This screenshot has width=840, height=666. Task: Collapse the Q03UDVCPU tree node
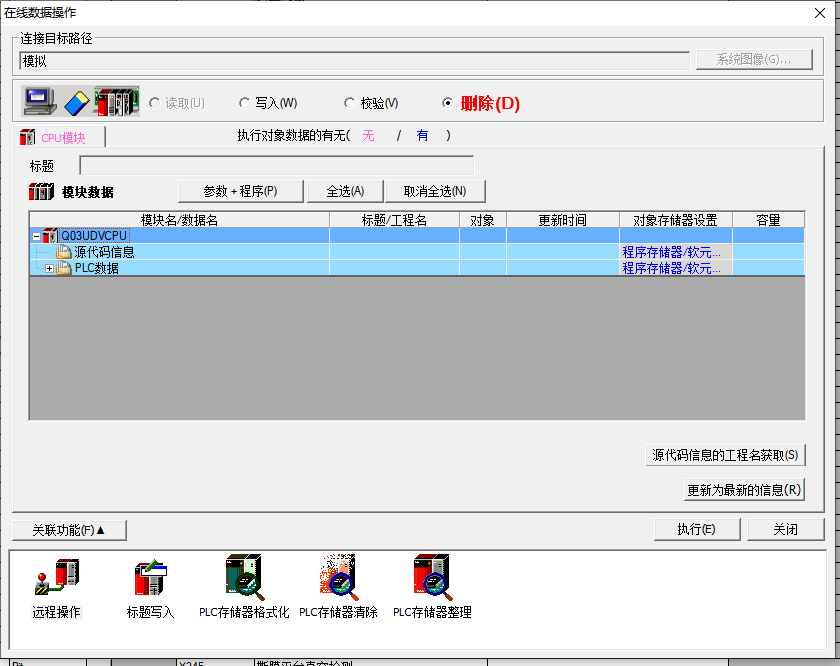tap(36, 236)
